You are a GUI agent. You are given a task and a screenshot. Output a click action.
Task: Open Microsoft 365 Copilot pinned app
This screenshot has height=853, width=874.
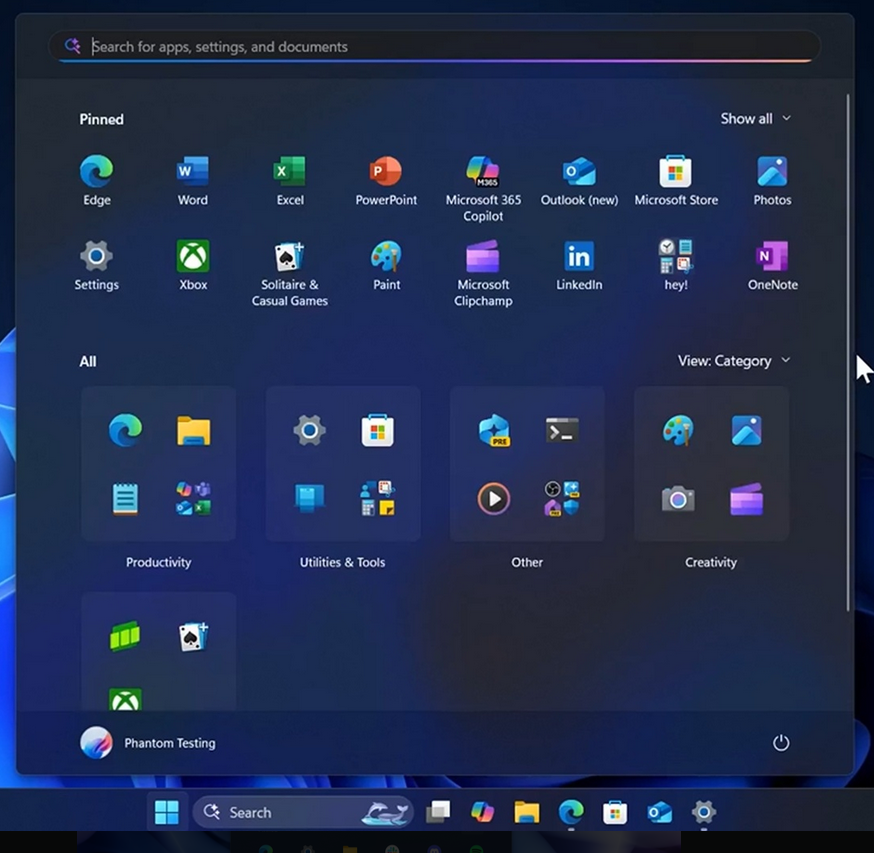(483, 188)
